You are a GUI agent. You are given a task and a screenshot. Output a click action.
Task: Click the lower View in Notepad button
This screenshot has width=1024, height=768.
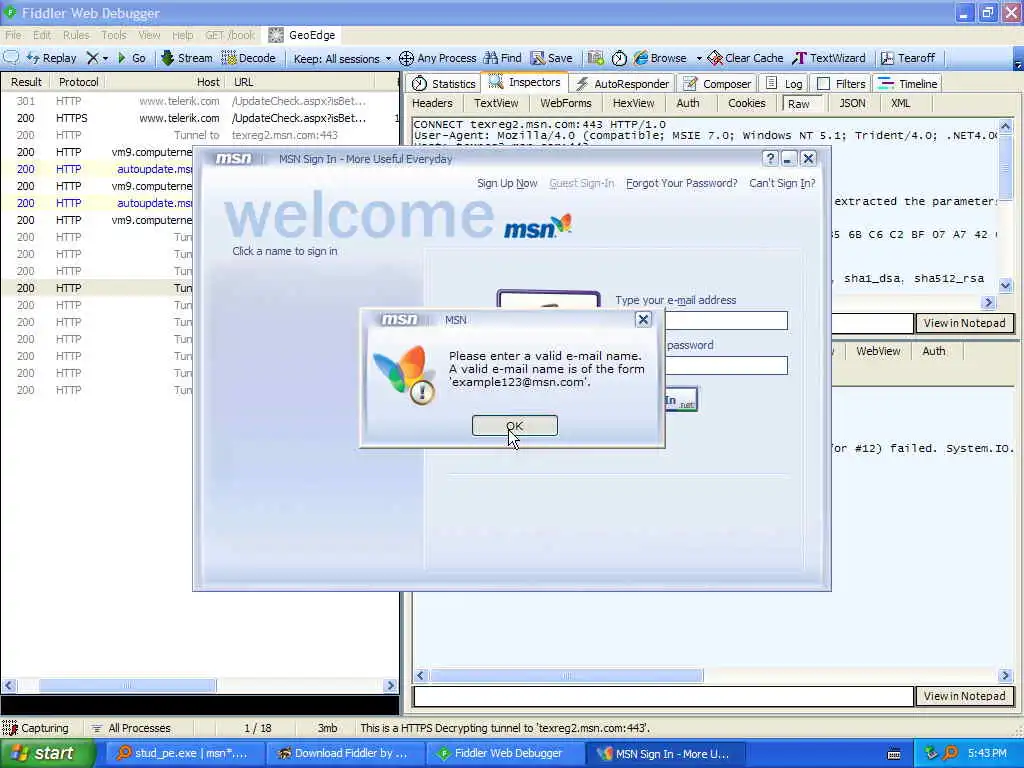[x=964, y=696]
